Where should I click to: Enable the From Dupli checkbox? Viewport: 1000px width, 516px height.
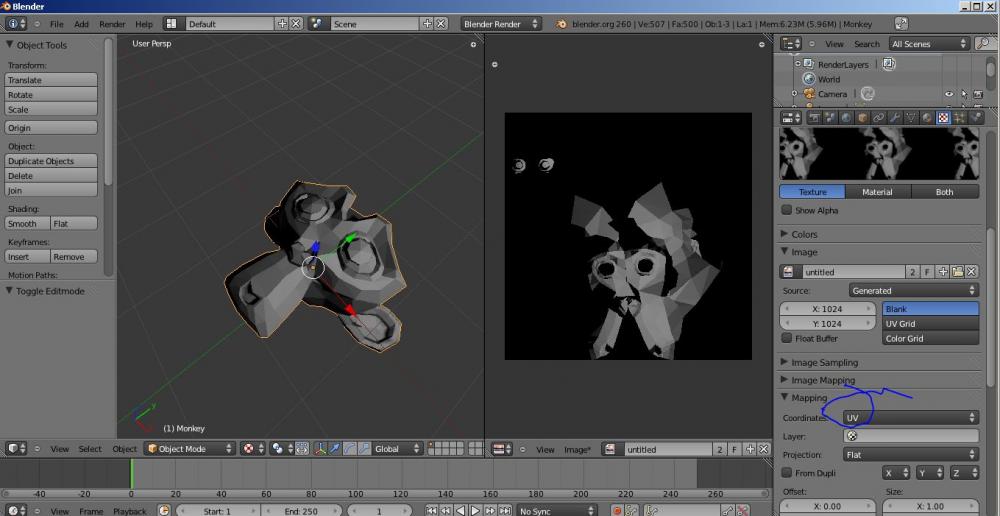click(x=786, y=473)
